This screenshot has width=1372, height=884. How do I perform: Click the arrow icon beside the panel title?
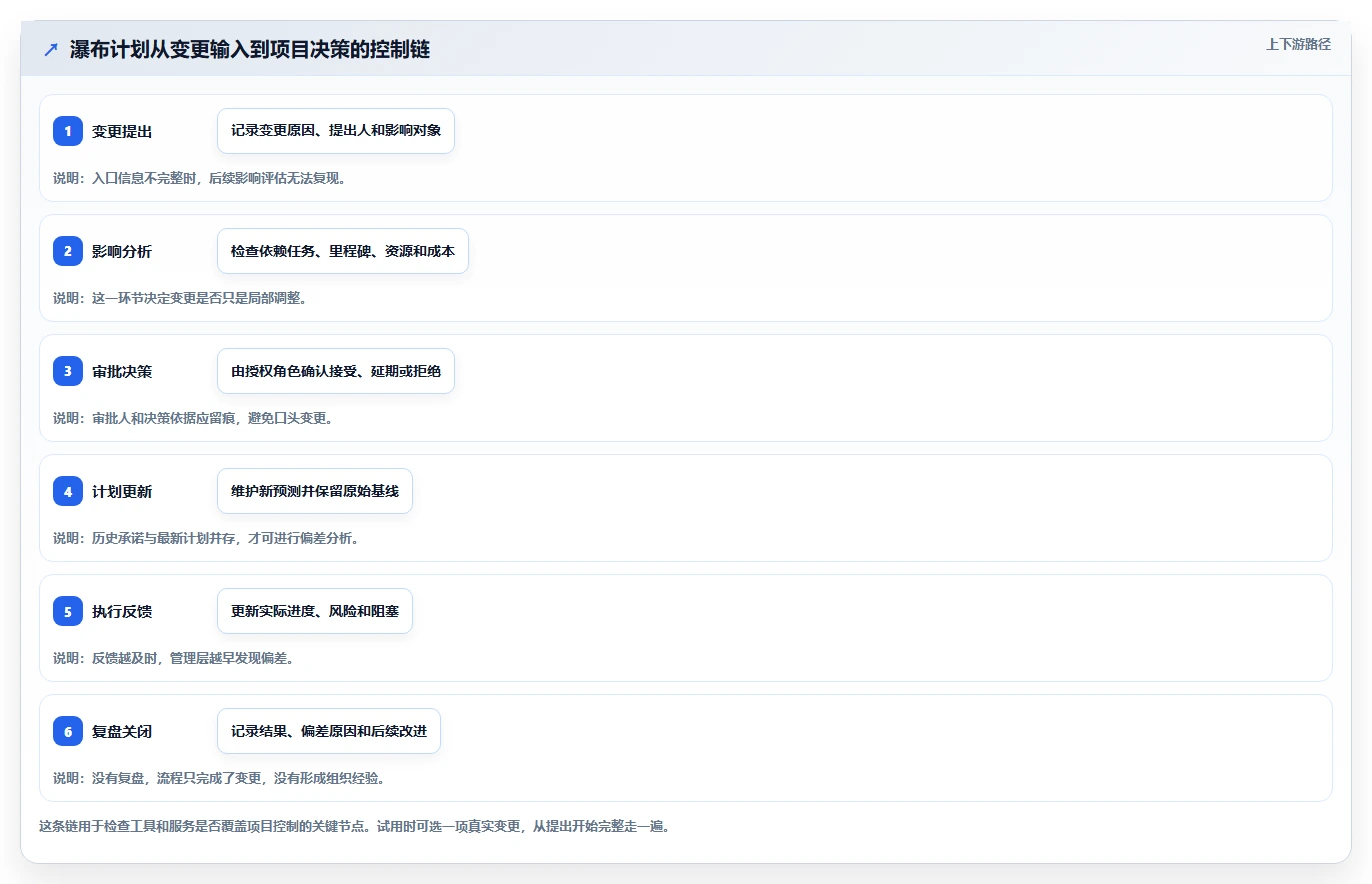[51, 50]
